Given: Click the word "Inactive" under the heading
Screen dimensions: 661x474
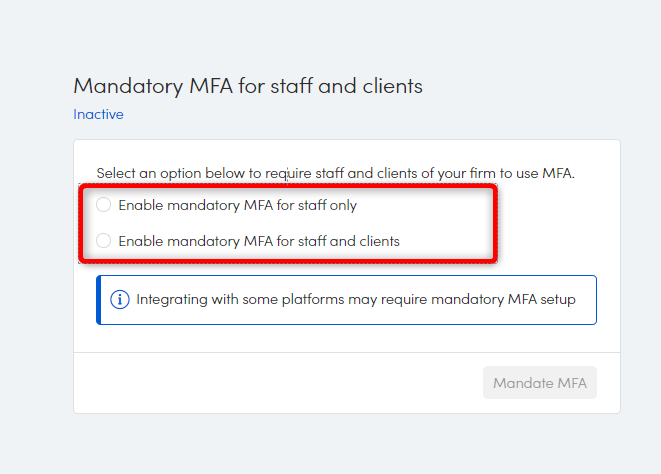Looking at the screenshot, I should click(98, 115).
